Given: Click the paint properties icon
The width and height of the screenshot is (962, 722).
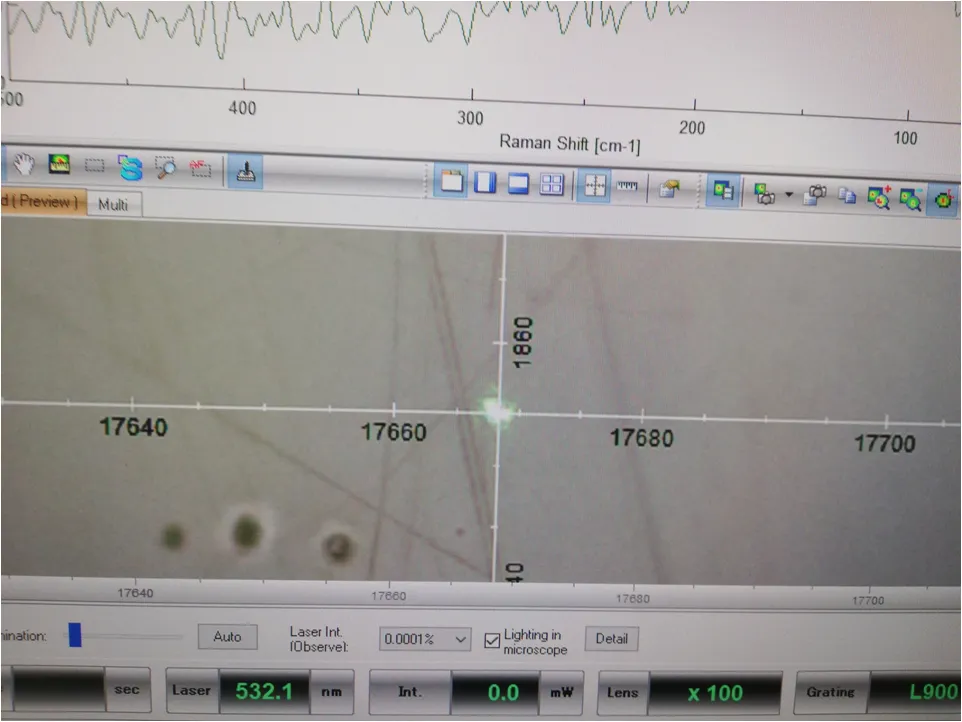Looking at the screenshot, I should 669,189.
